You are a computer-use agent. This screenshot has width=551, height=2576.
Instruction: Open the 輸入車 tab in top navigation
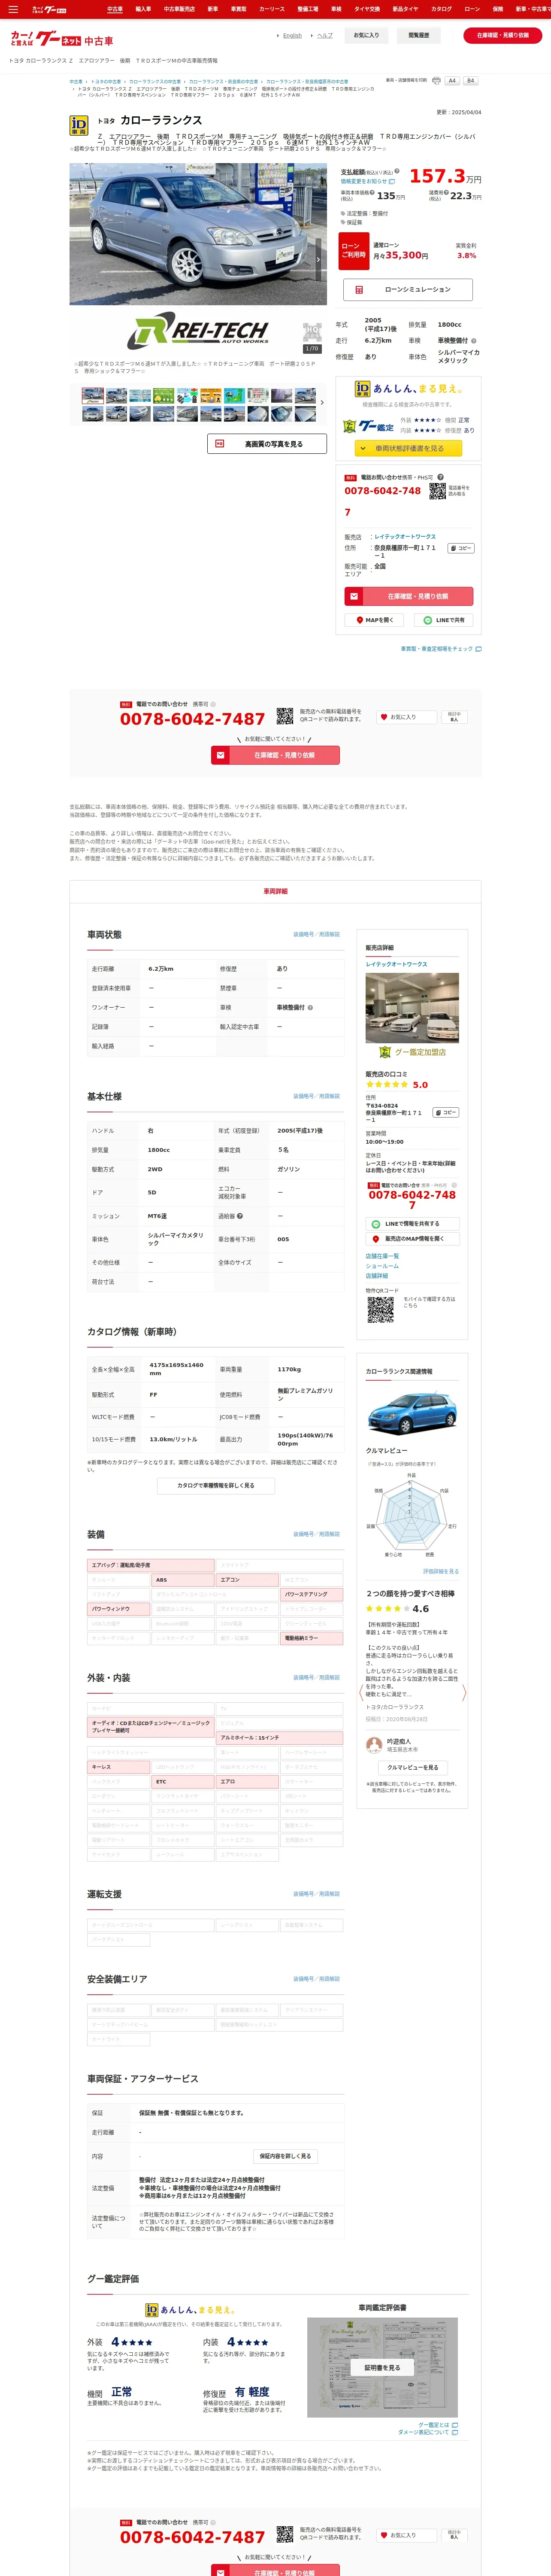coord(143,9)
